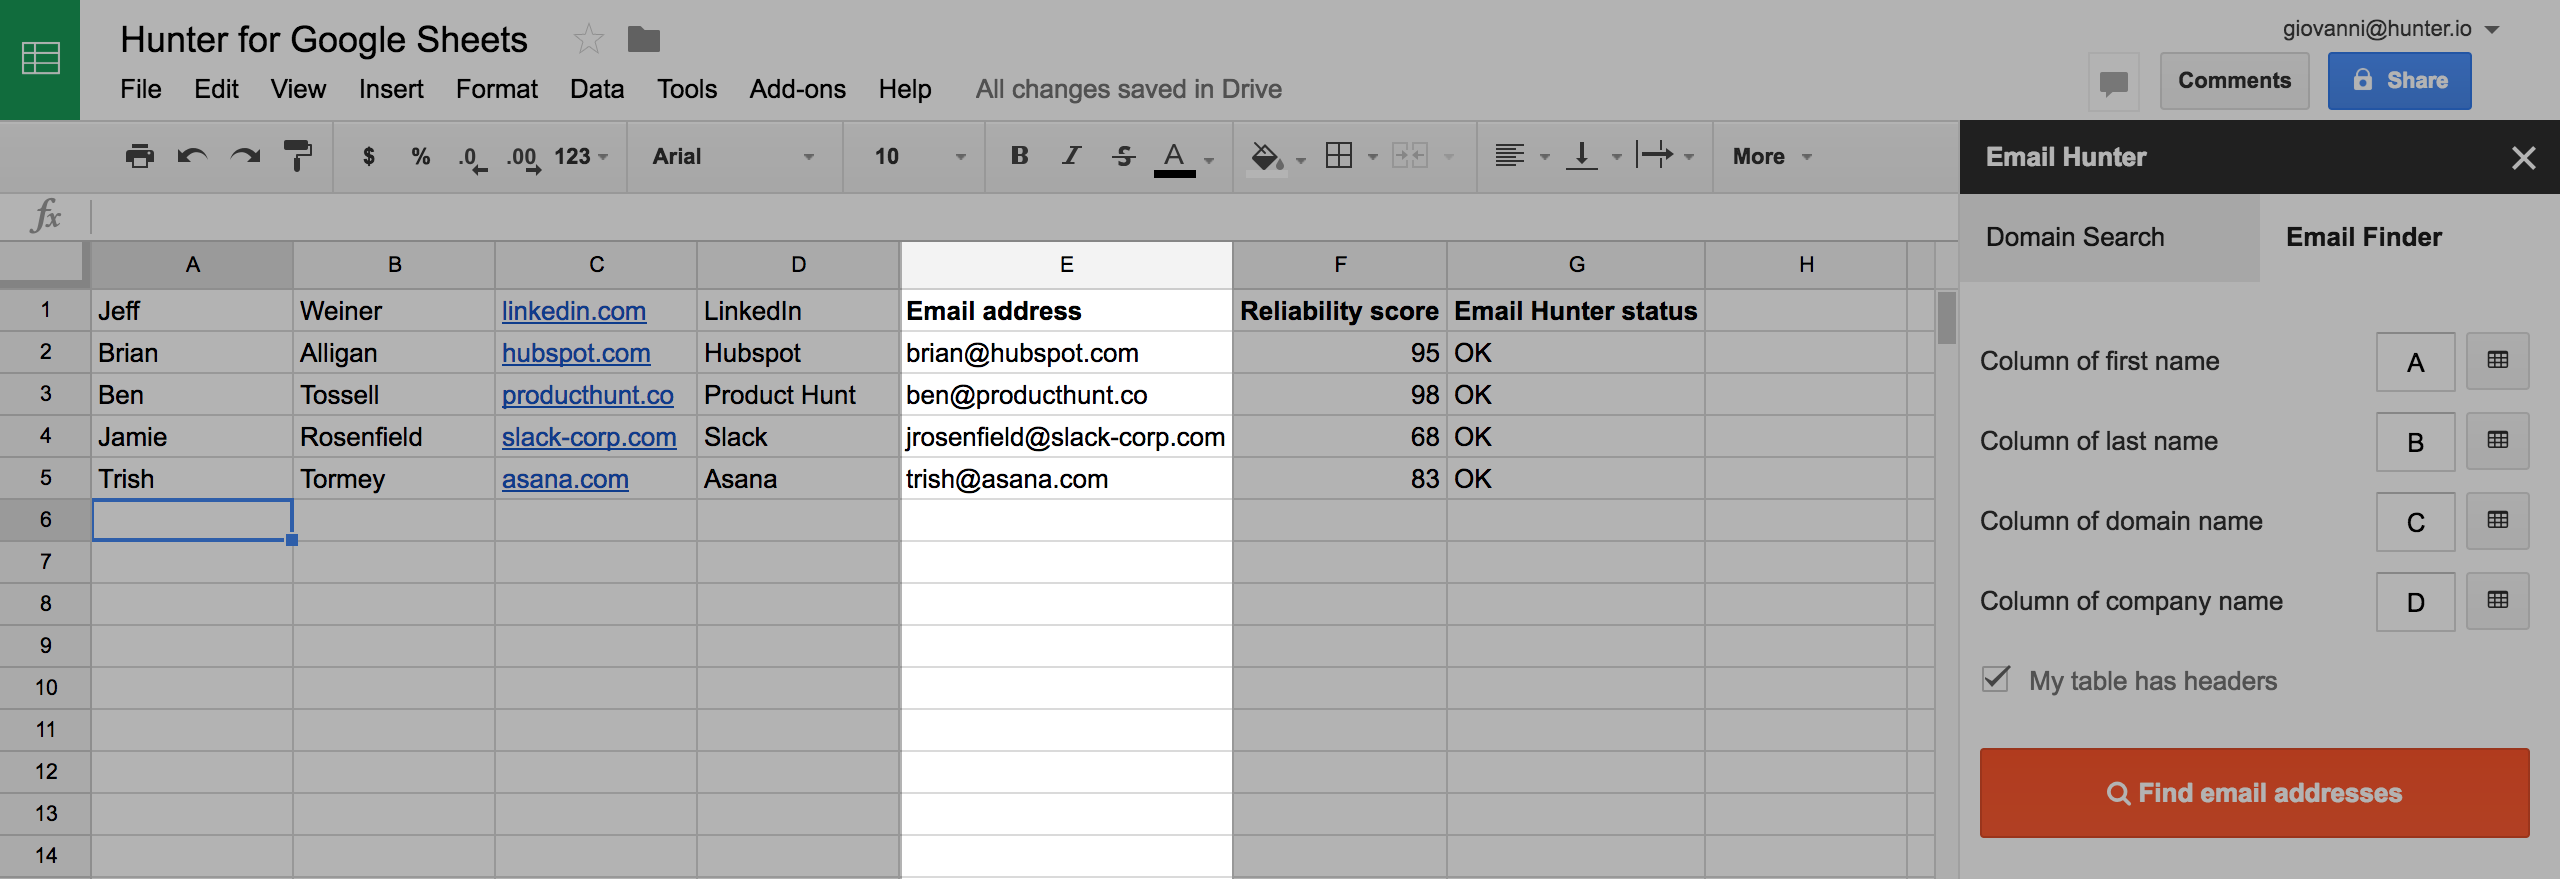The image size is (2560, 879).
Task: Open the font size 10 dropdown
Action: [920, 157]
